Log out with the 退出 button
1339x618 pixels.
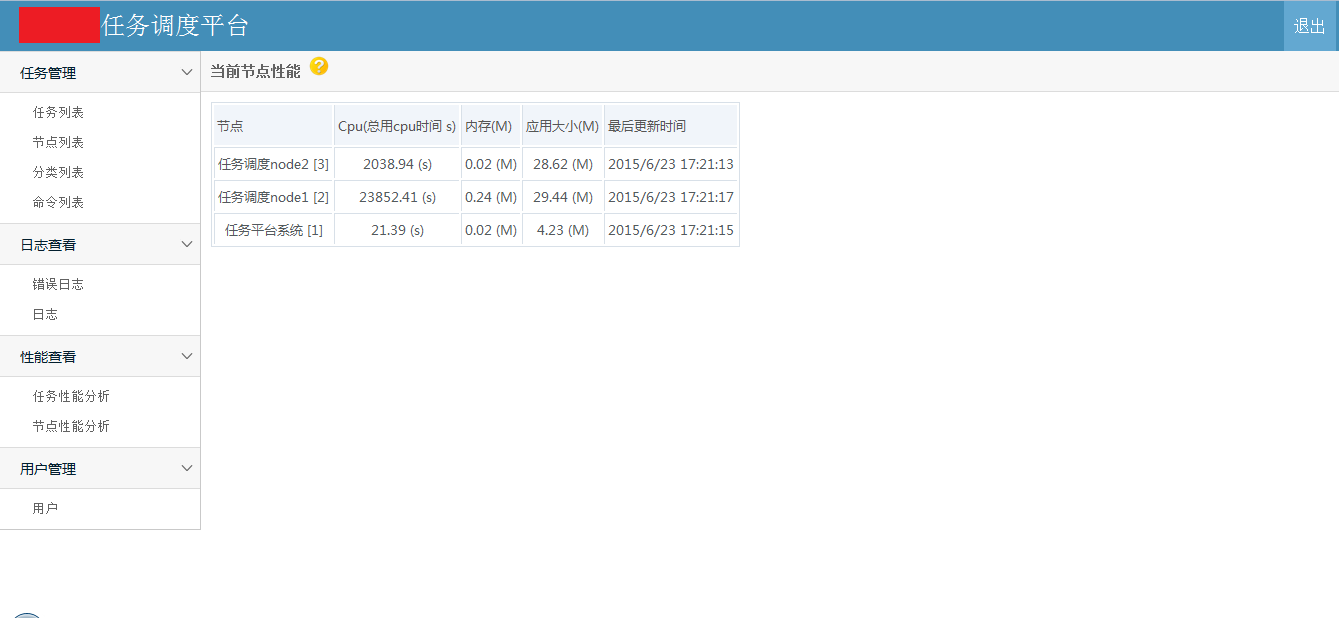coord(1309,26)
